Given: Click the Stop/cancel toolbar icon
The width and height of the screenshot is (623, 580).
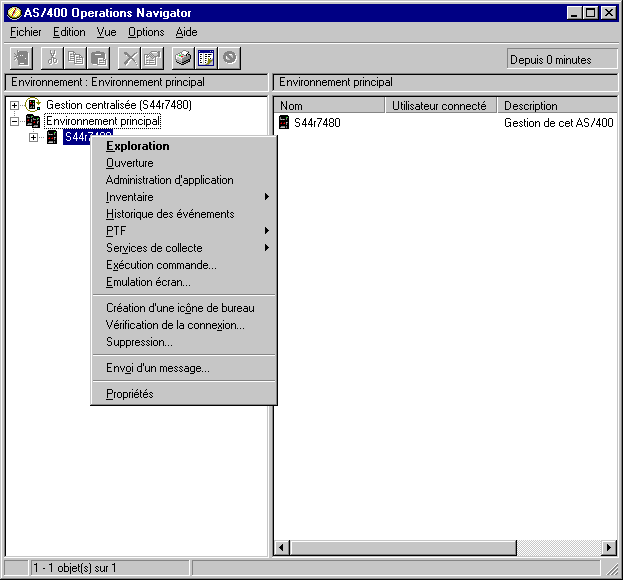Looking at the screenshot, I should pyautogui.click(x=229, y=58).
